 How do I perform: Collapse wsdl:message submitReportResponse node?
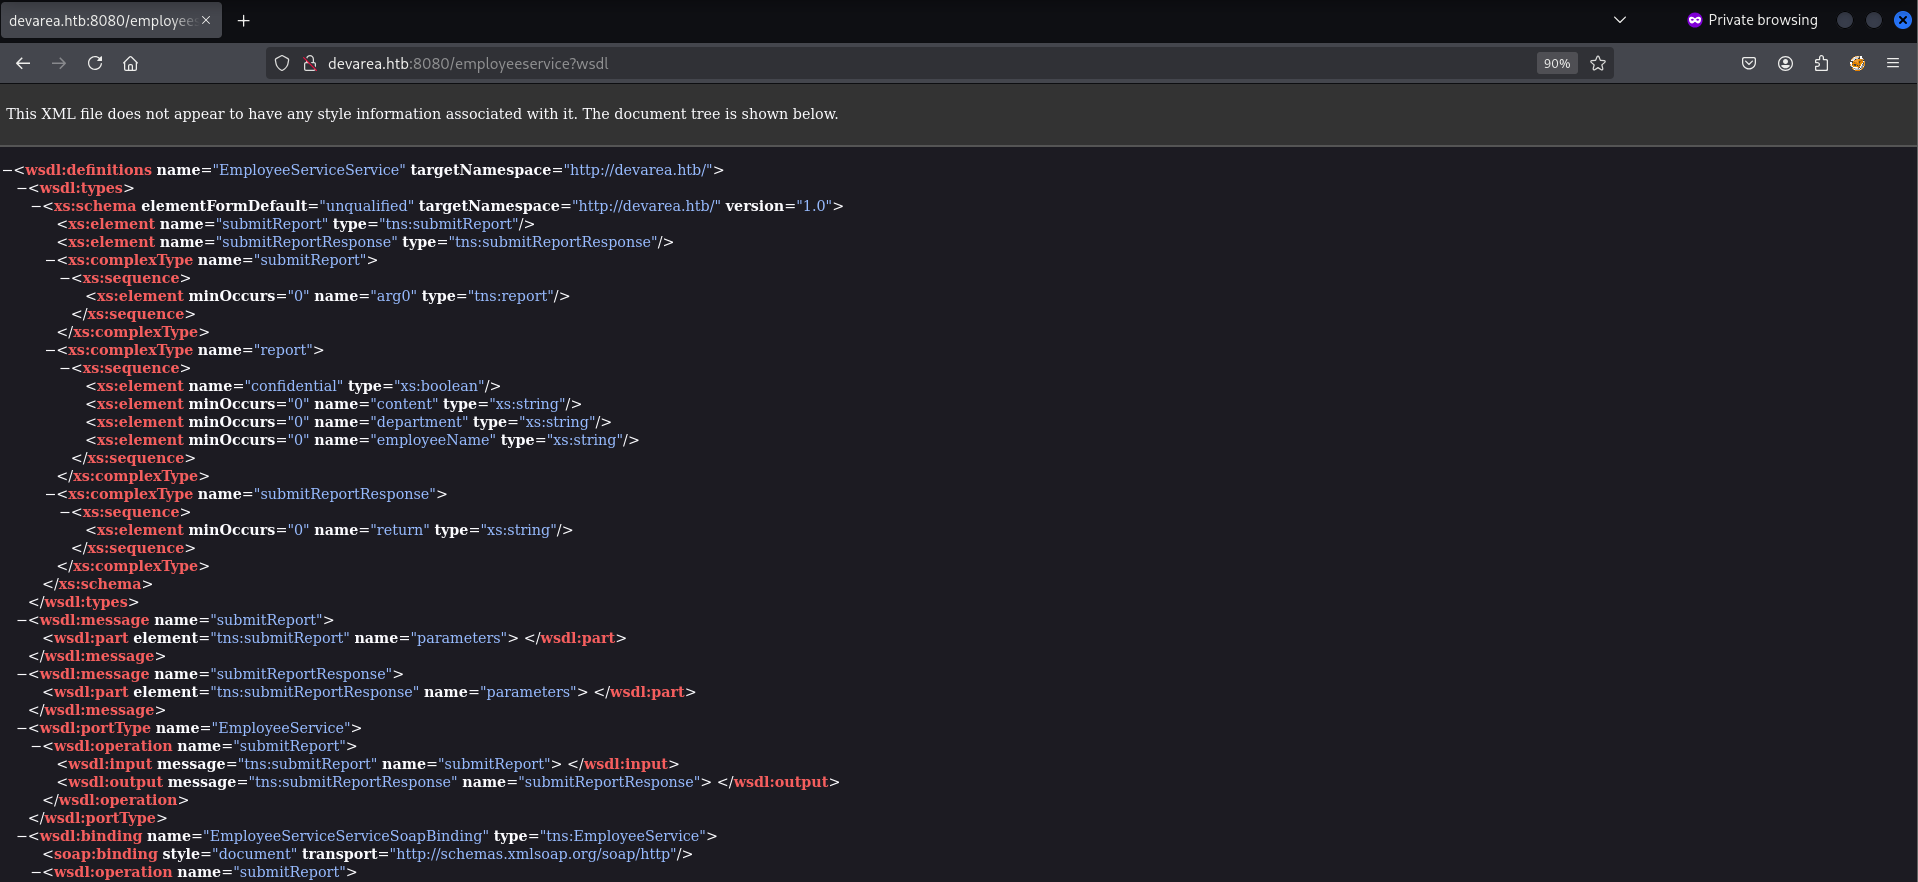[21, 674]
